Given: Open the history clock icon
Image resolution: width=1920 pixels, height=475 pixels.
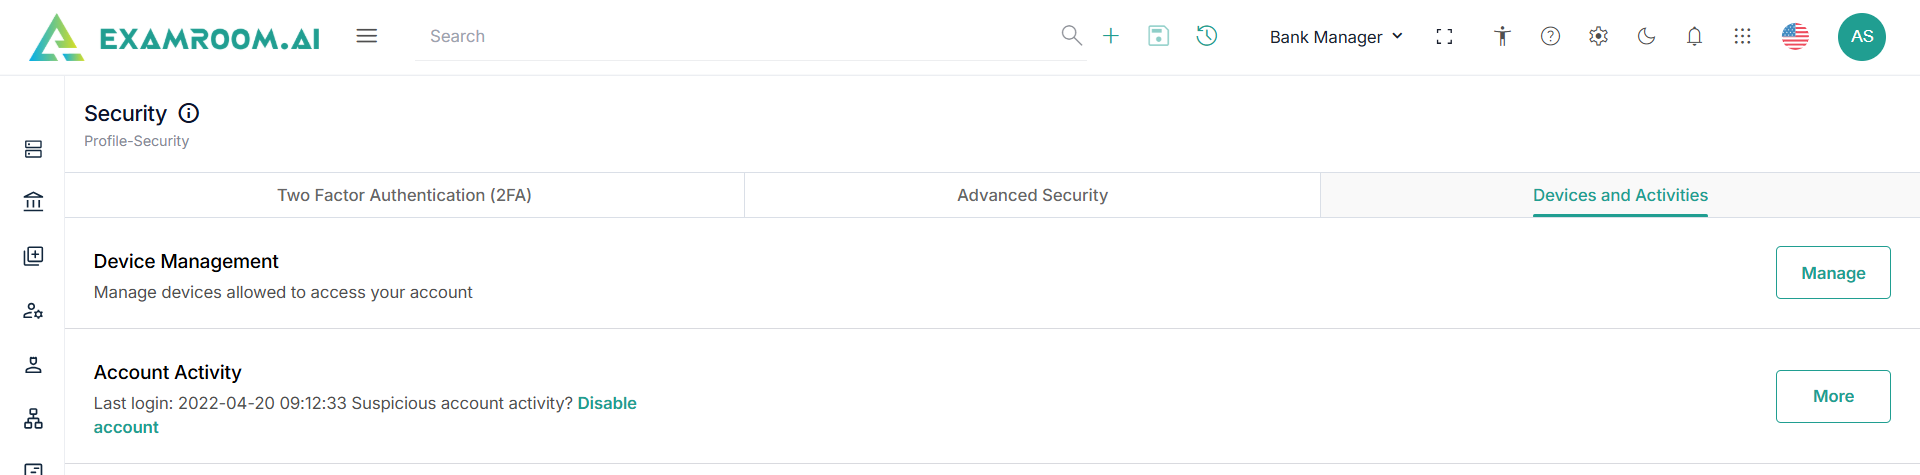Looking at the screenshot, I should pyautogui.click(x=1207, y=36).
